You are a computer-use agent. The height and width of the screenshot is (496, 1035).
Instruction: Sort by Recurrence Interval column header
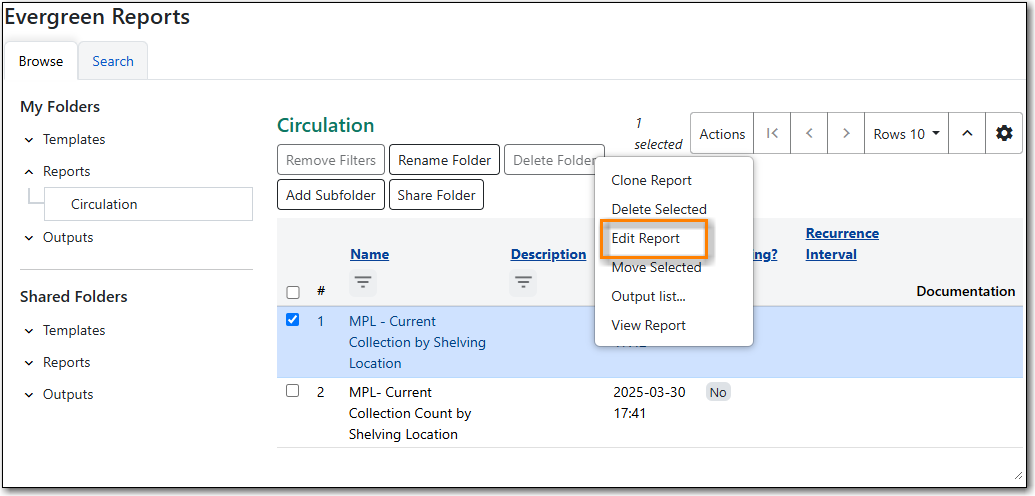click(842, 244)
